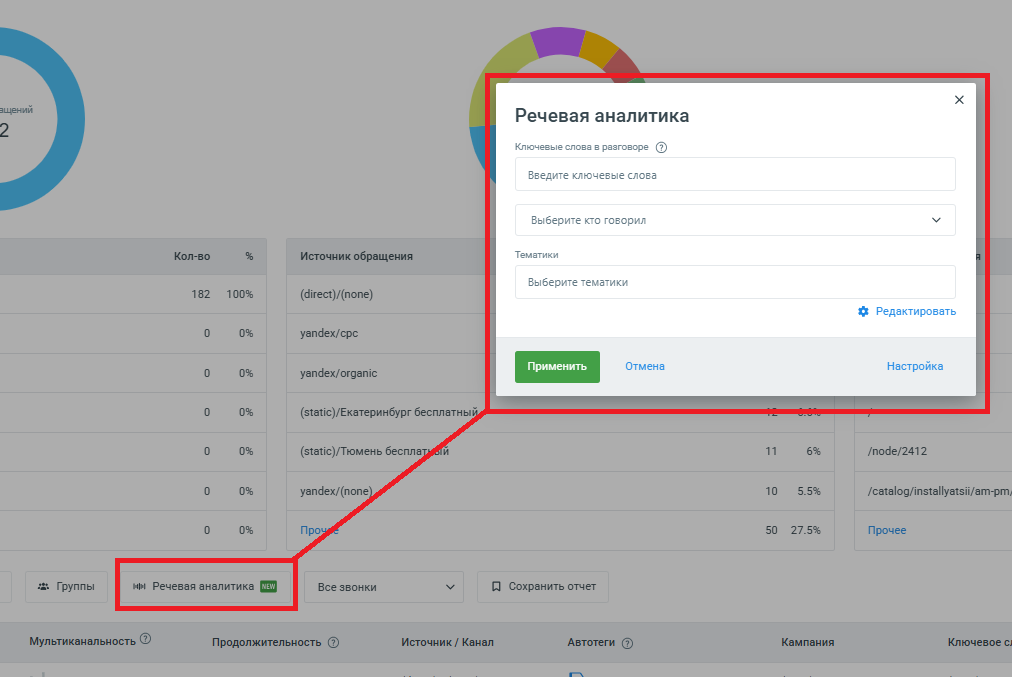
Task: Click the Речевая аналитика dialog title
Action: click(602, 116)
